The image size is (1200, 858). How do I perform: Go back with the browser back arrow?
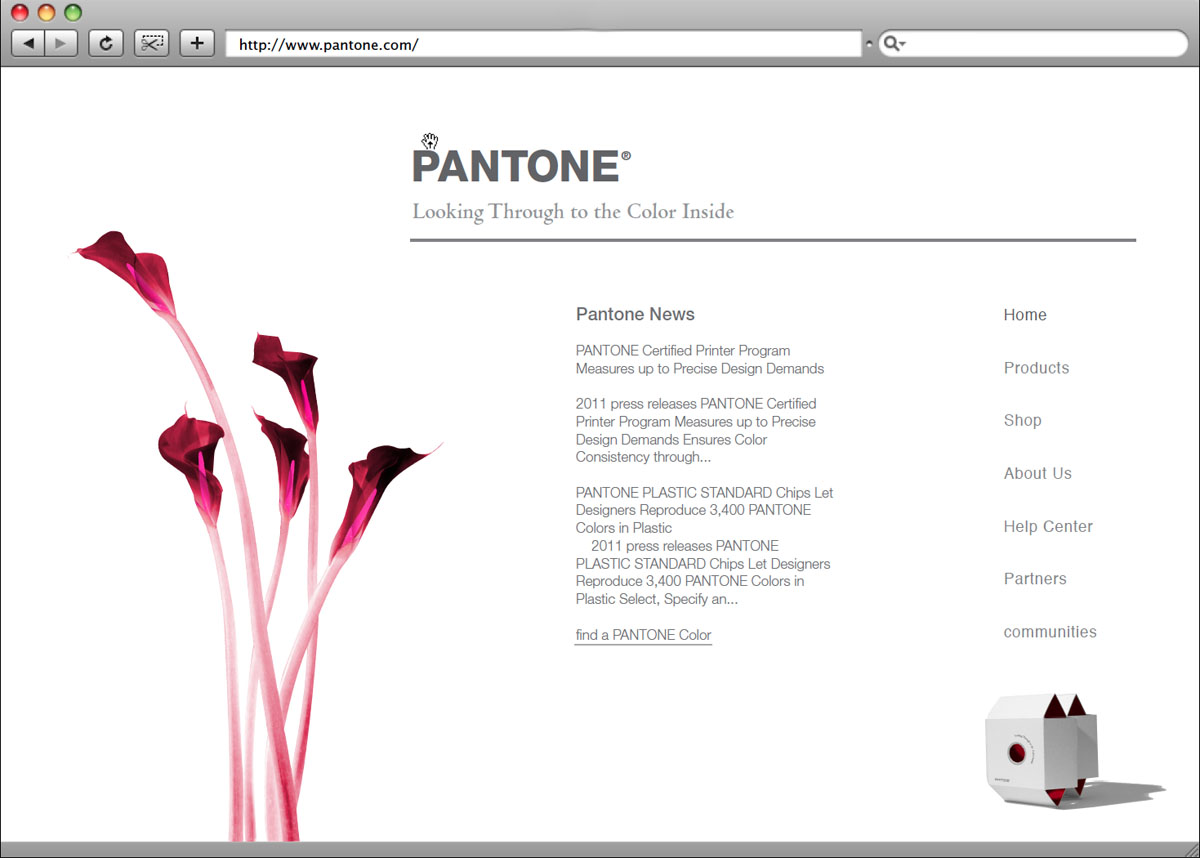(x=28, y=44)
